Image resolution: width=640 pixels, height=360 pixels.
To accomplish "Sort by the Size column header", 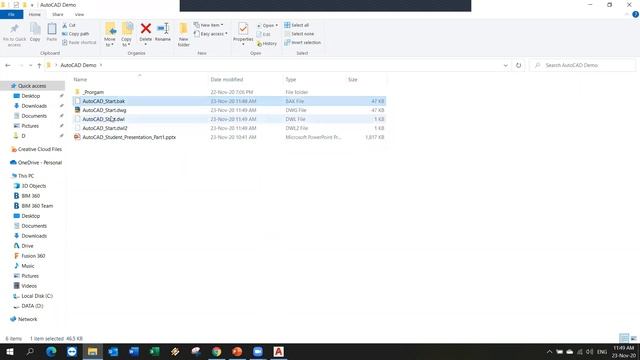I will [353, 80].
